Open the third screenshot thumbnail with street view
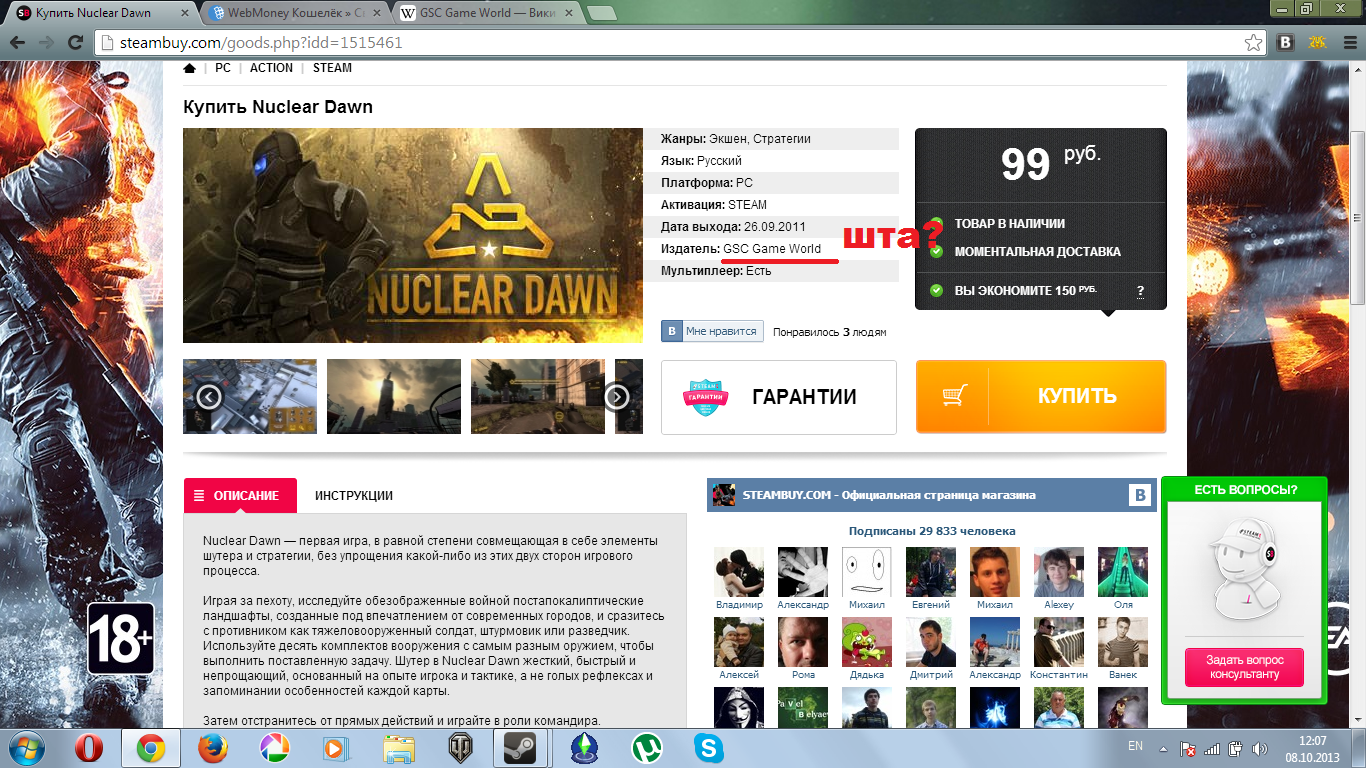Viewport: 1366px width, 768px height. 538,397
